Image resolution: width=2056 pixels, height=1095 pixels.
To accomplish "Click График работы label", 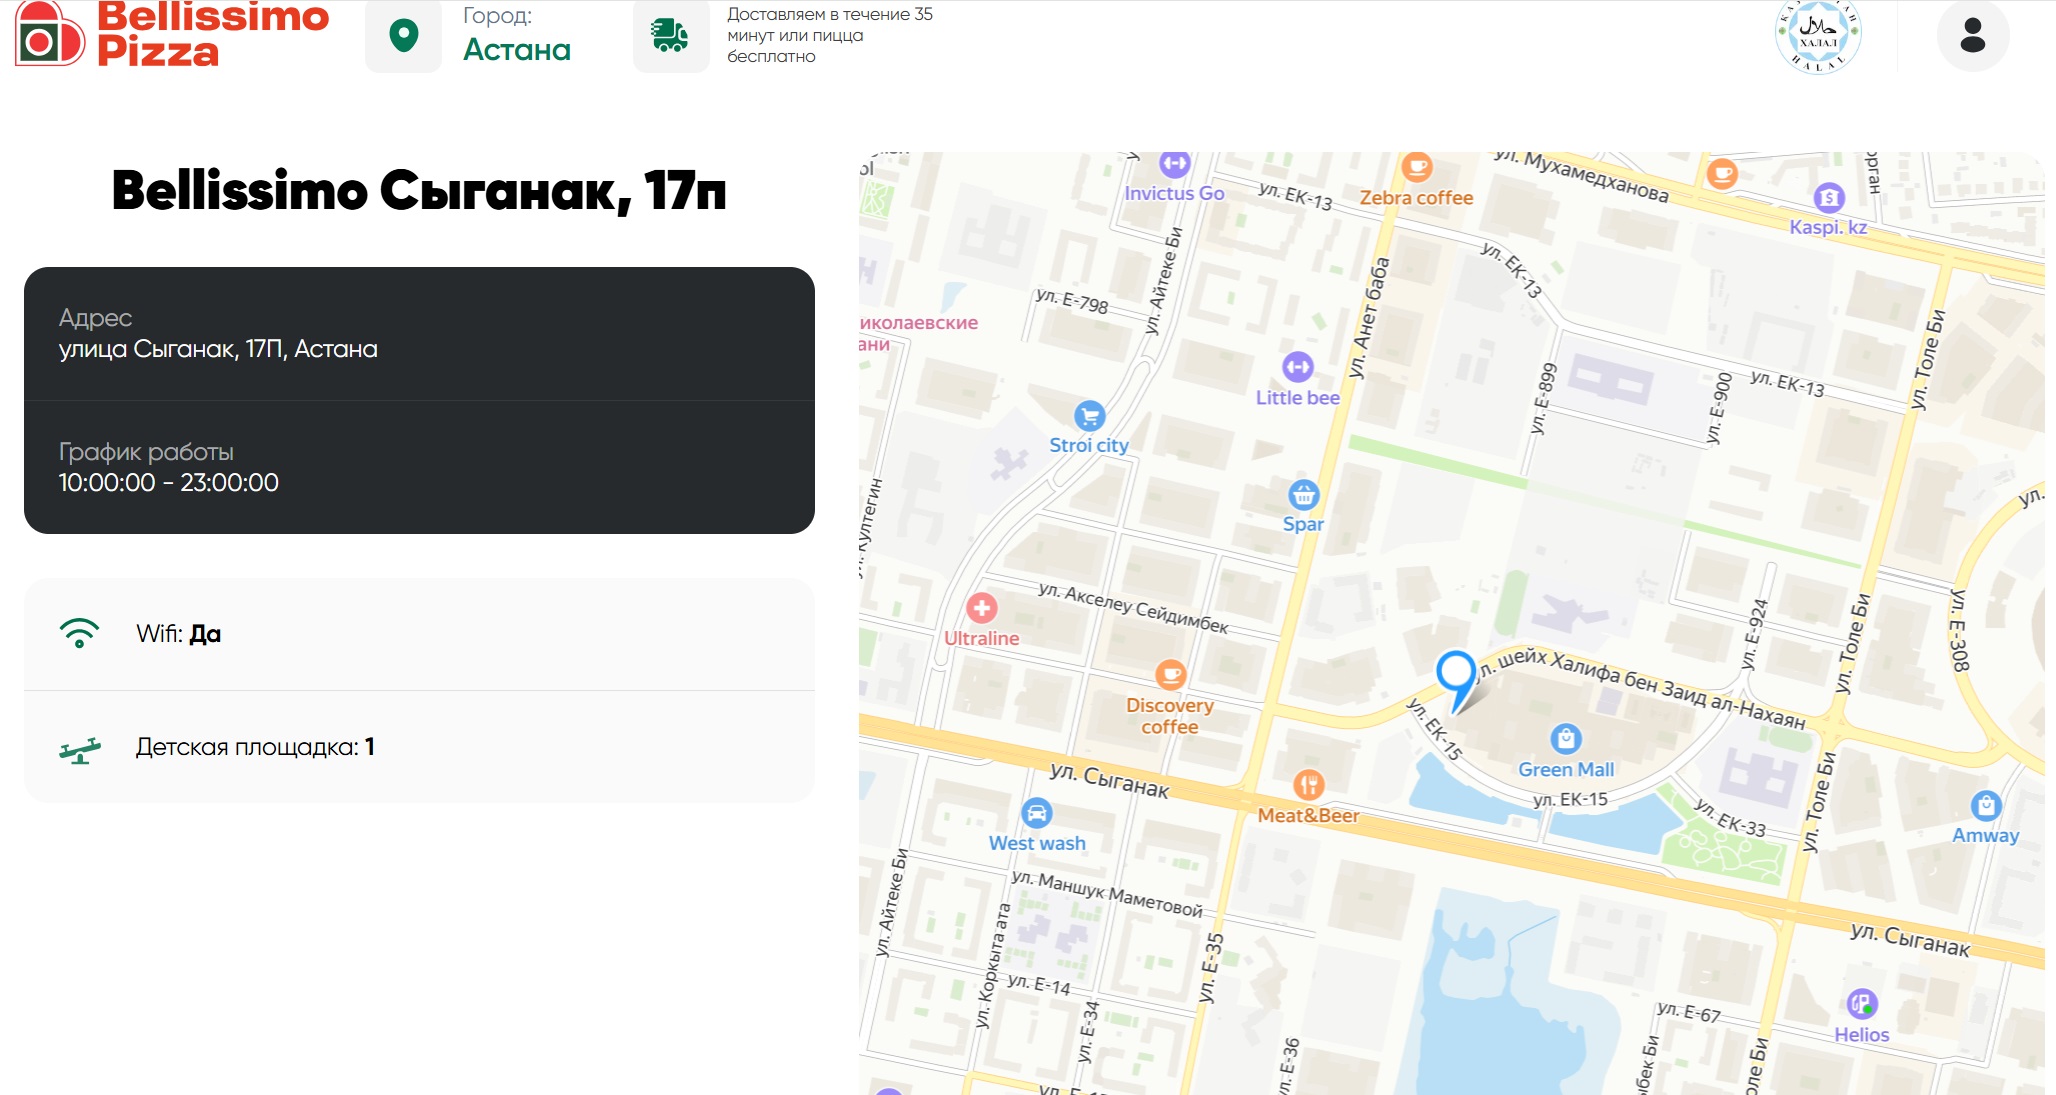I will click(x=146, y=452).
